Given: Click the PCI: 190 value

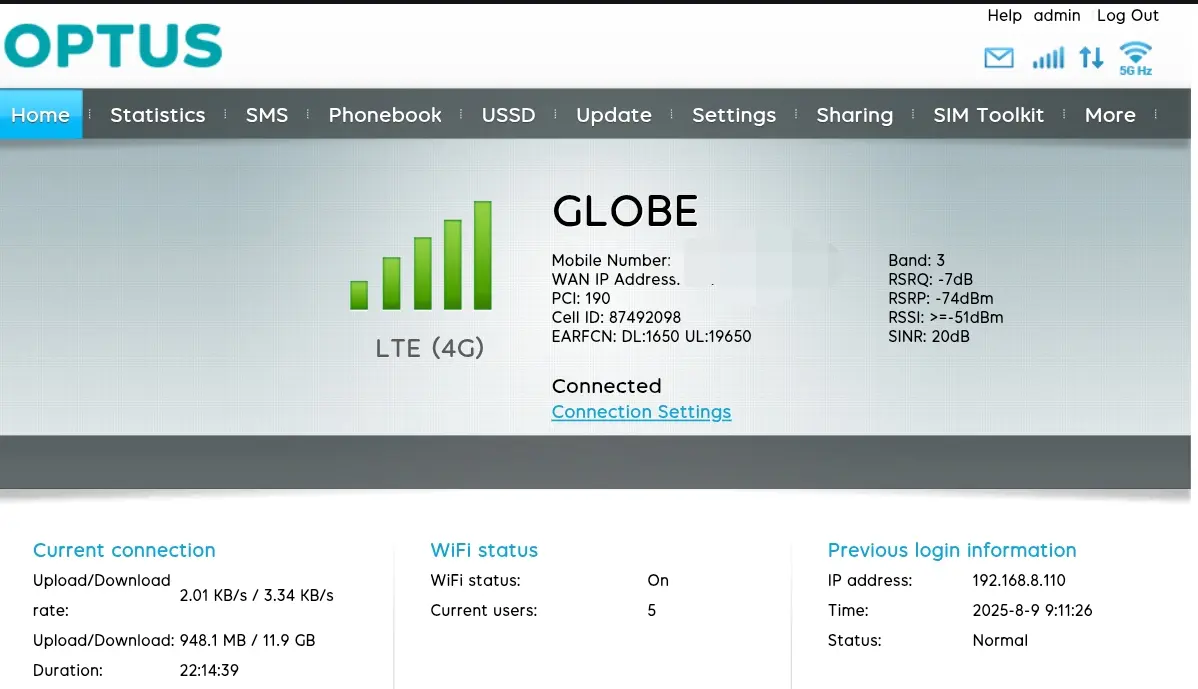Looking at the screenshot, I should click(581, 298).
